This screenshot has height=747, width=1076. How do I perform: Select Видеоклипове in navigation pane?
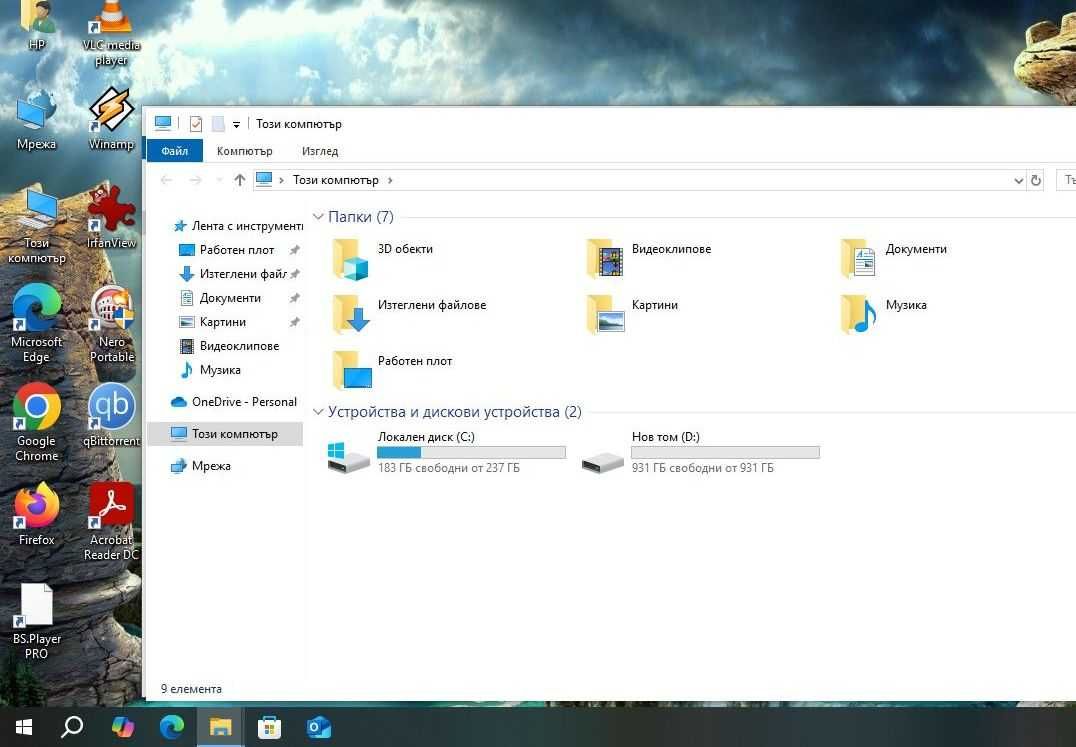point(229,346)
